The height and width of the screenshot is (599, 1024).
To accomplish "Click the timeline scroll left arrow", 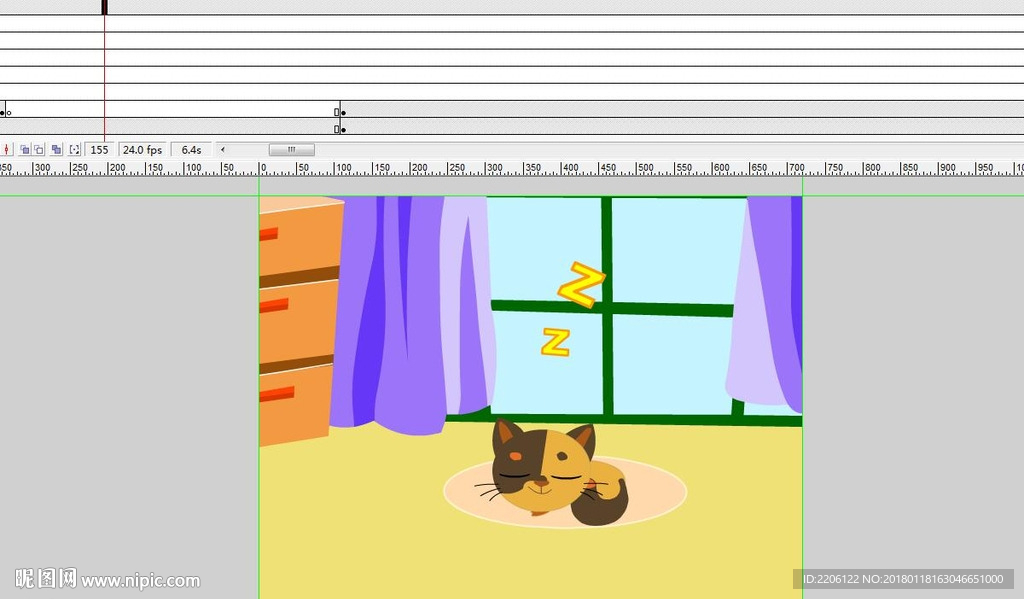I will tap(223, 150).
